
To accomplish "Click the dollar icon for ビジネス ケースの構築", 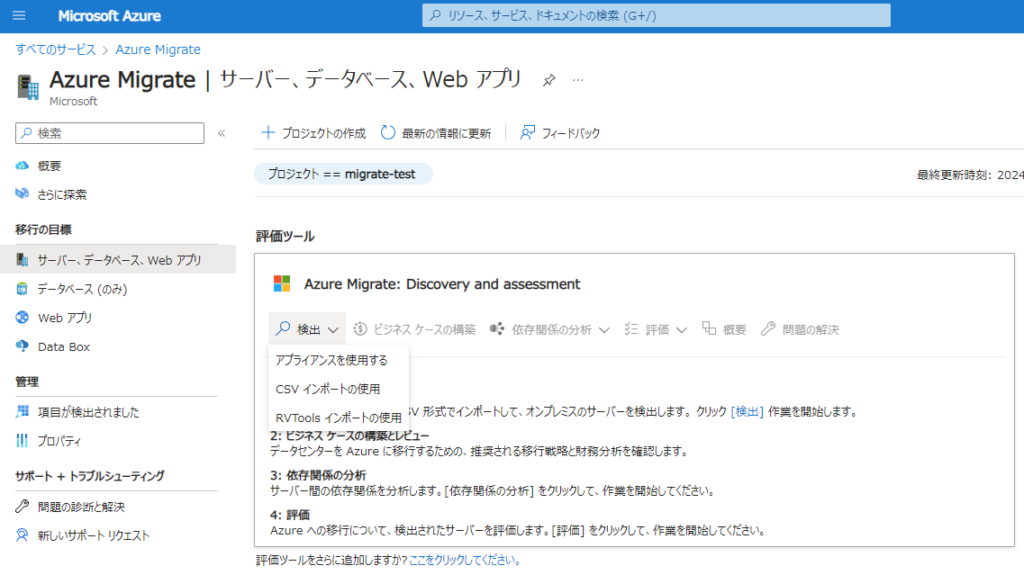I will pyautogui.click(x=360, y=329).
